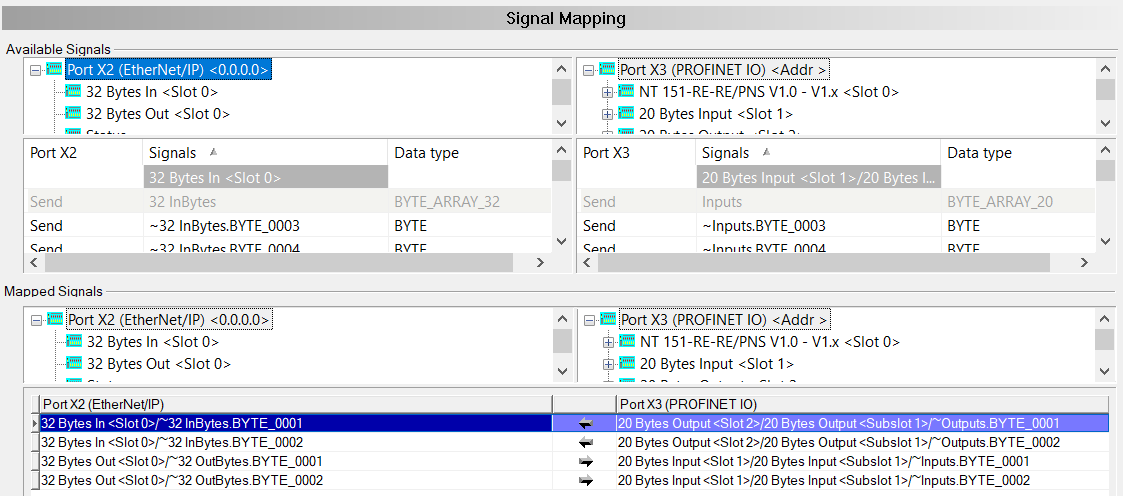Click 20 Bytes Input <Slot 1> group header
This screenshot has height=496, width=1123.
coord(819,178)
